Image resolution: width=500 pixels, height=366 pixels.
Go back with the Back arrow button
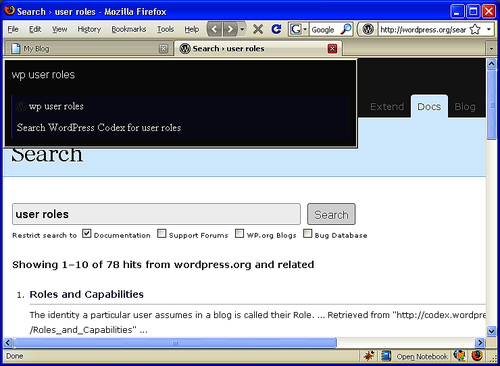[x=215, y=29]
